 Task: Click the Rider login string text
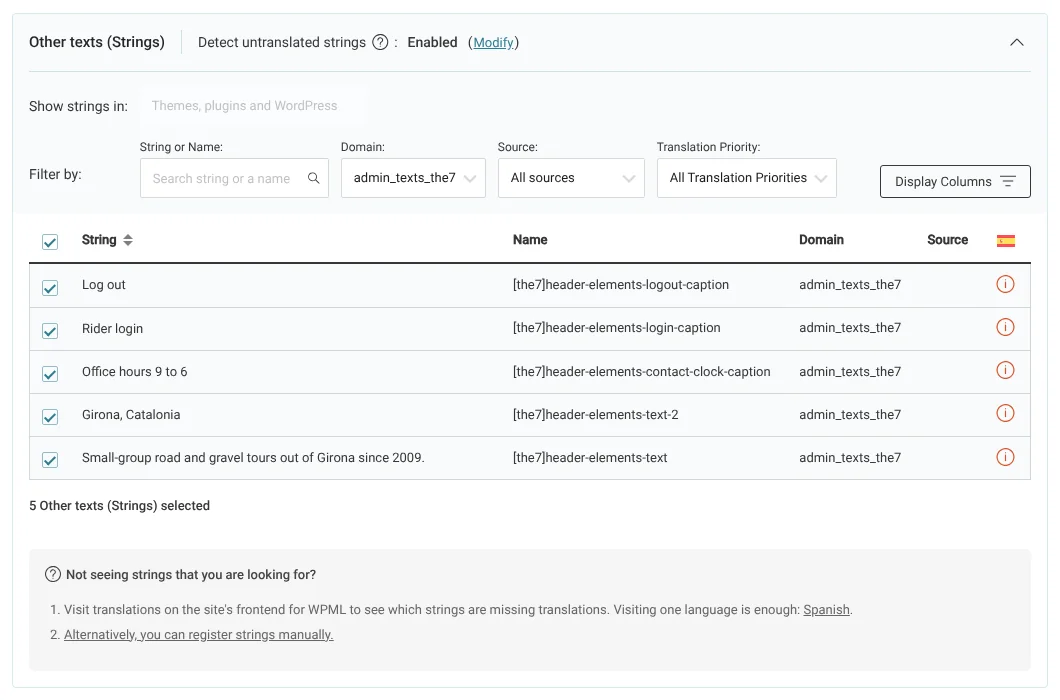[112, 329]
